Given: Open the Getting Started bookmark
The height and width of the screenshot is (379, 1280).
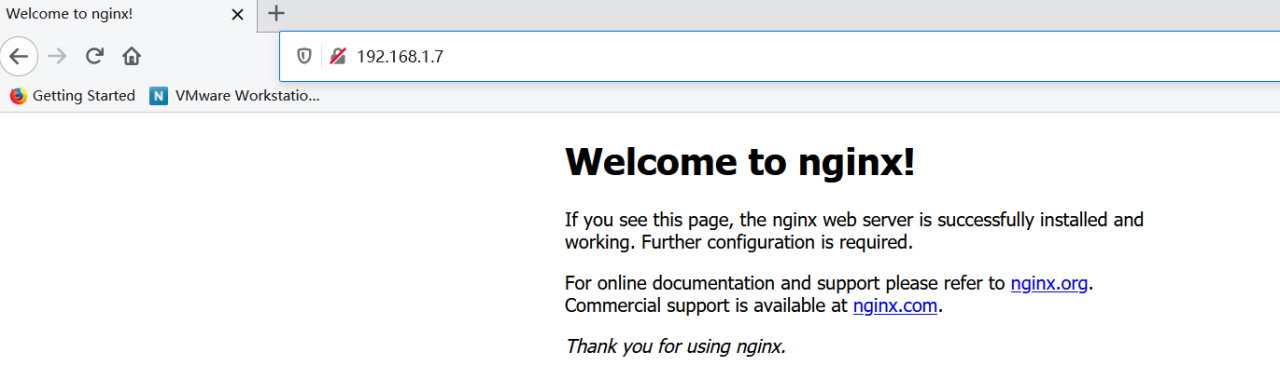Looking at the screenshot, I should pos(72,96).
